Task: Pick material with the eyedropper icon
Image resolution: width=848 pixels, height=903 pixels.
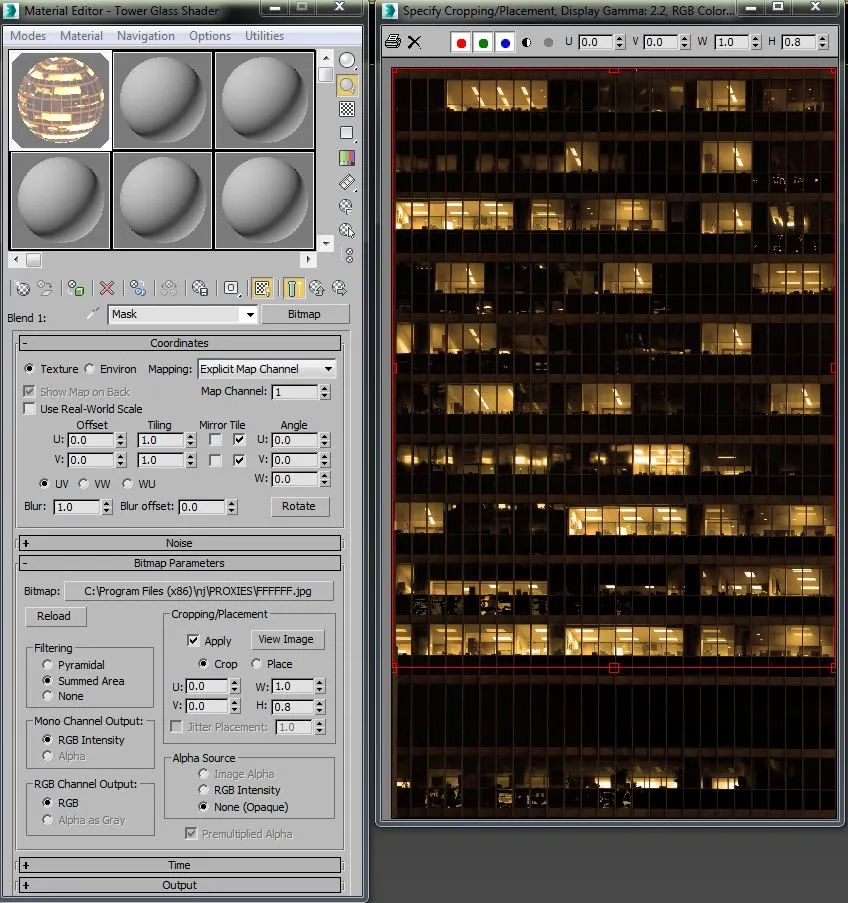Action: pos(92,314)
